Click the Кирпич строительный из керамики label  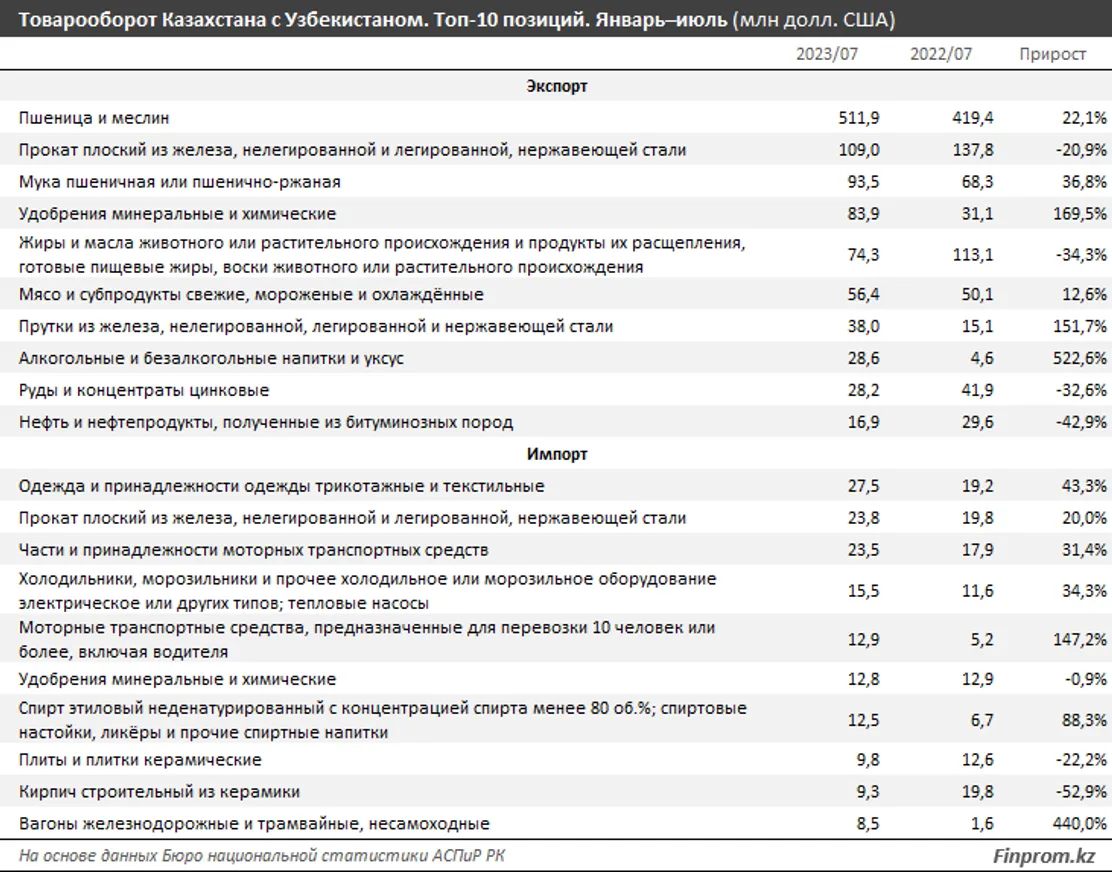(x=159, y=792)
